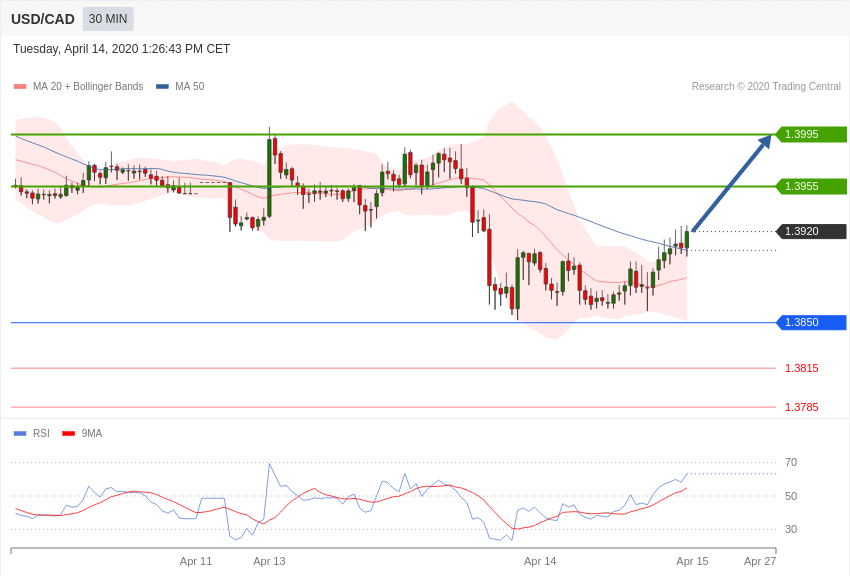This screenshot has width=850, height=576.
Task: Click the RSI 70 axis value
Action: 791,462
